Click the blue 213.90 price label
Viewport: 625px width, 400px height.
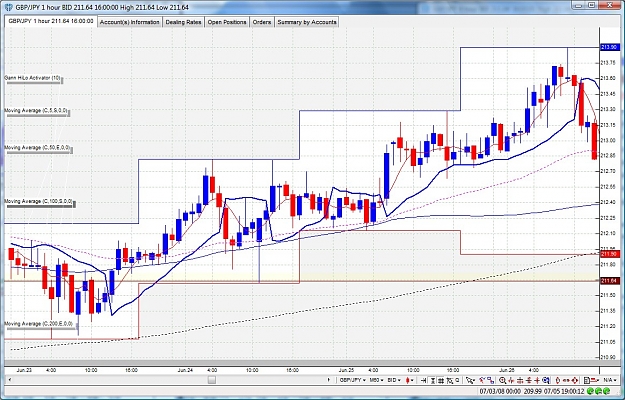(610, 47)
